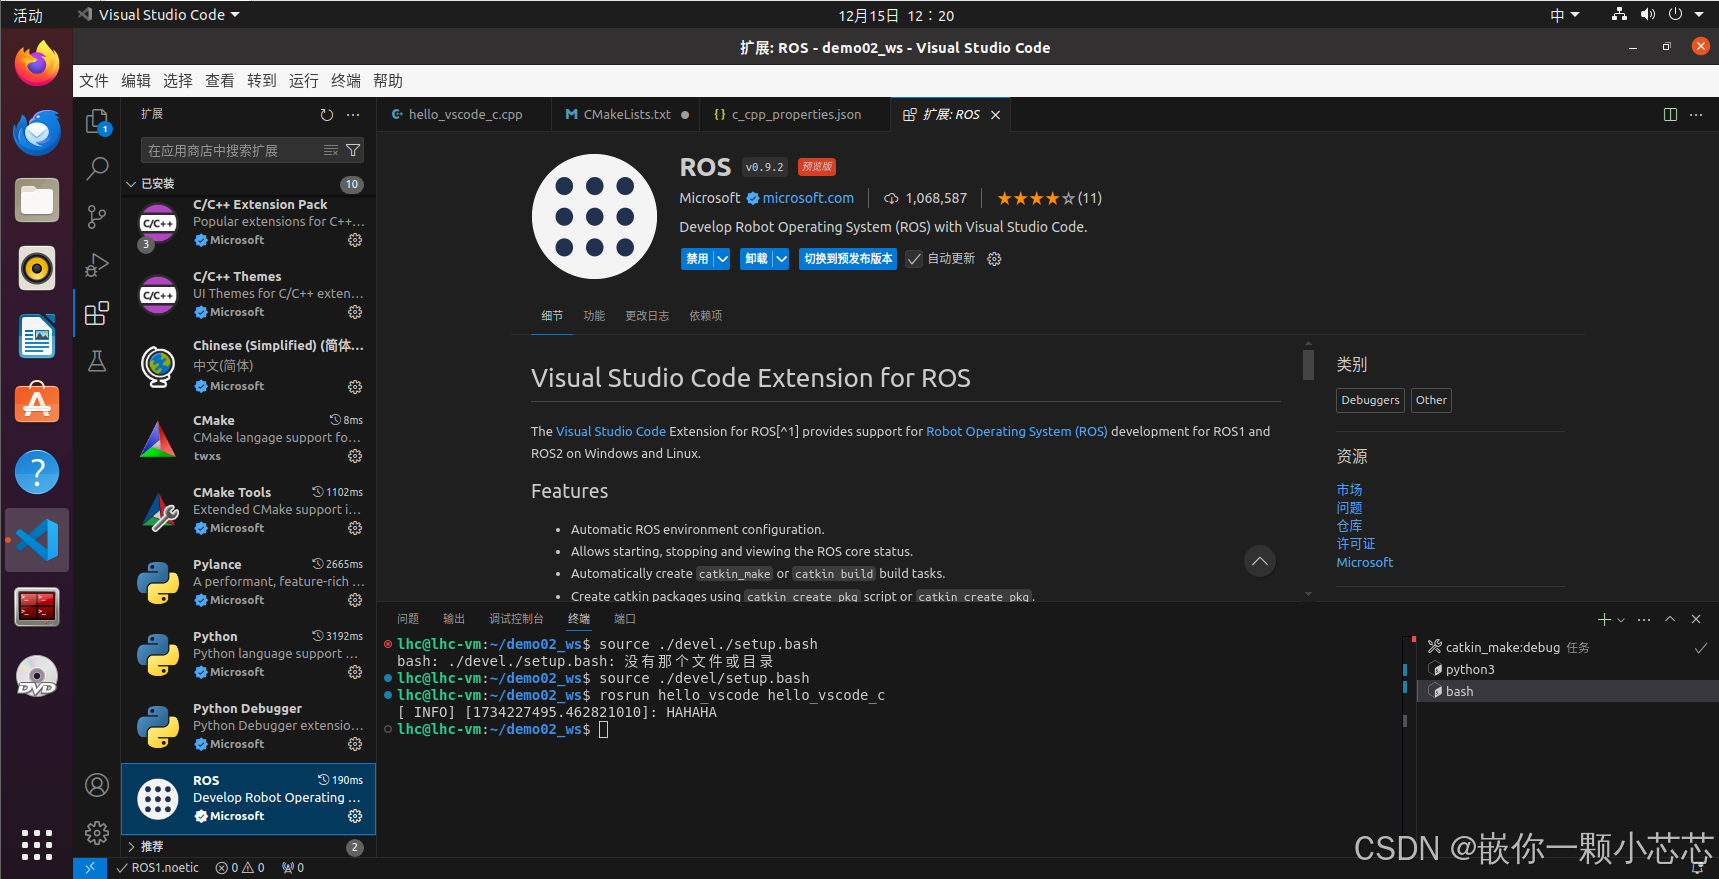Click switch to pre-release version button
Viewport: 1719px width, 879px height.
[848, 259]
